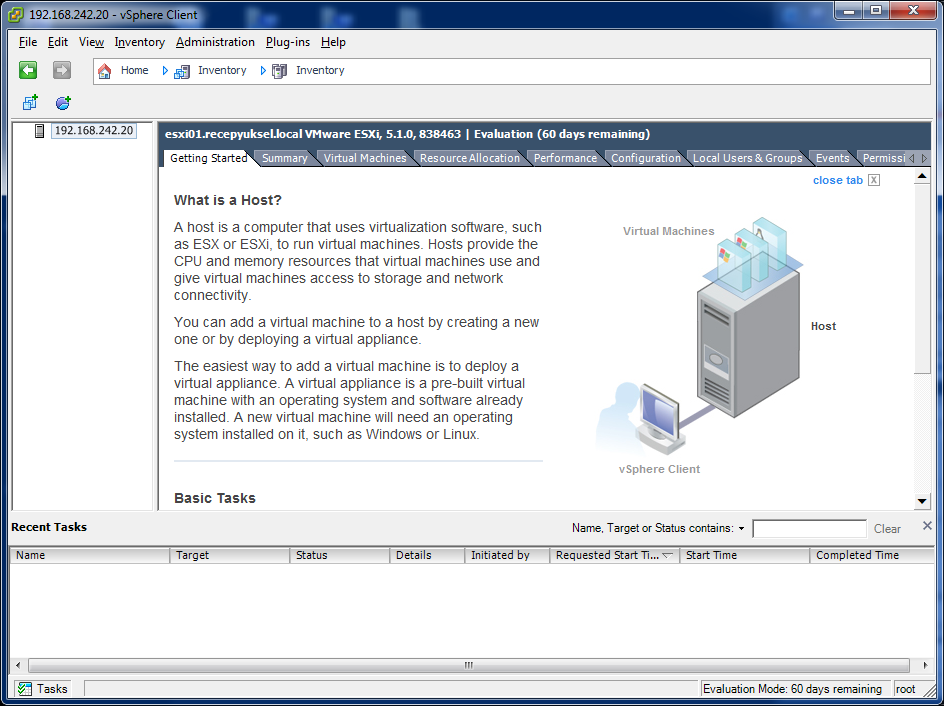Select the Getting Started tab

208,158
